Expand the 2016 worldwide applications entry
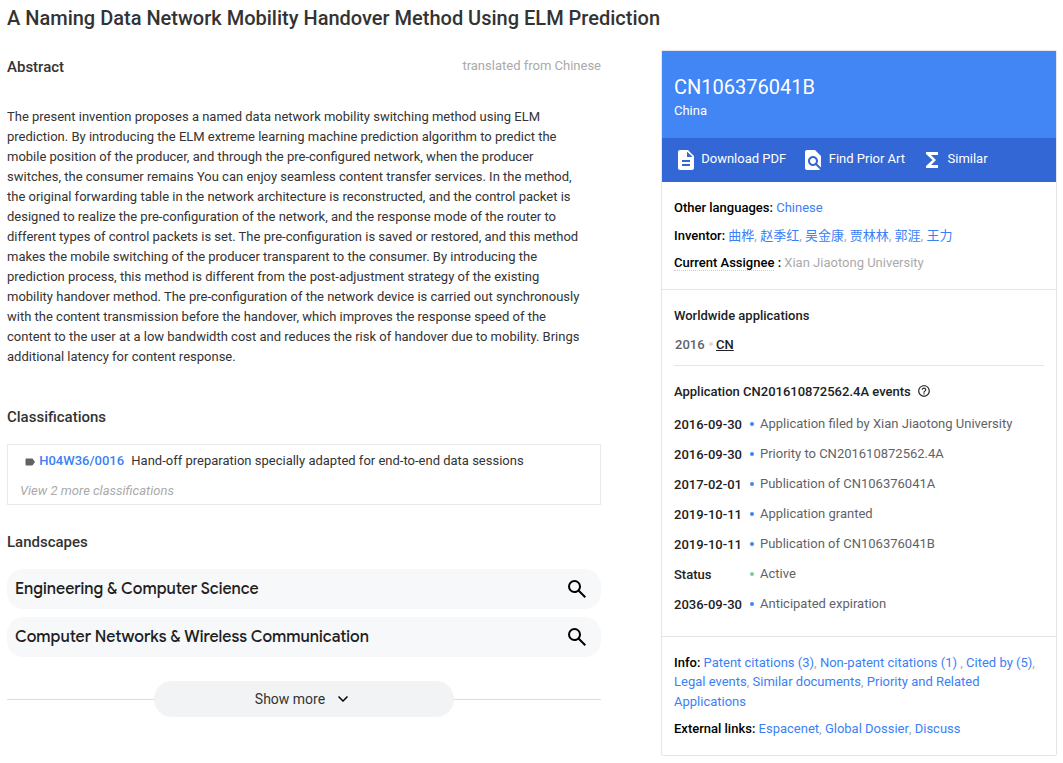 tap(688, 344)
